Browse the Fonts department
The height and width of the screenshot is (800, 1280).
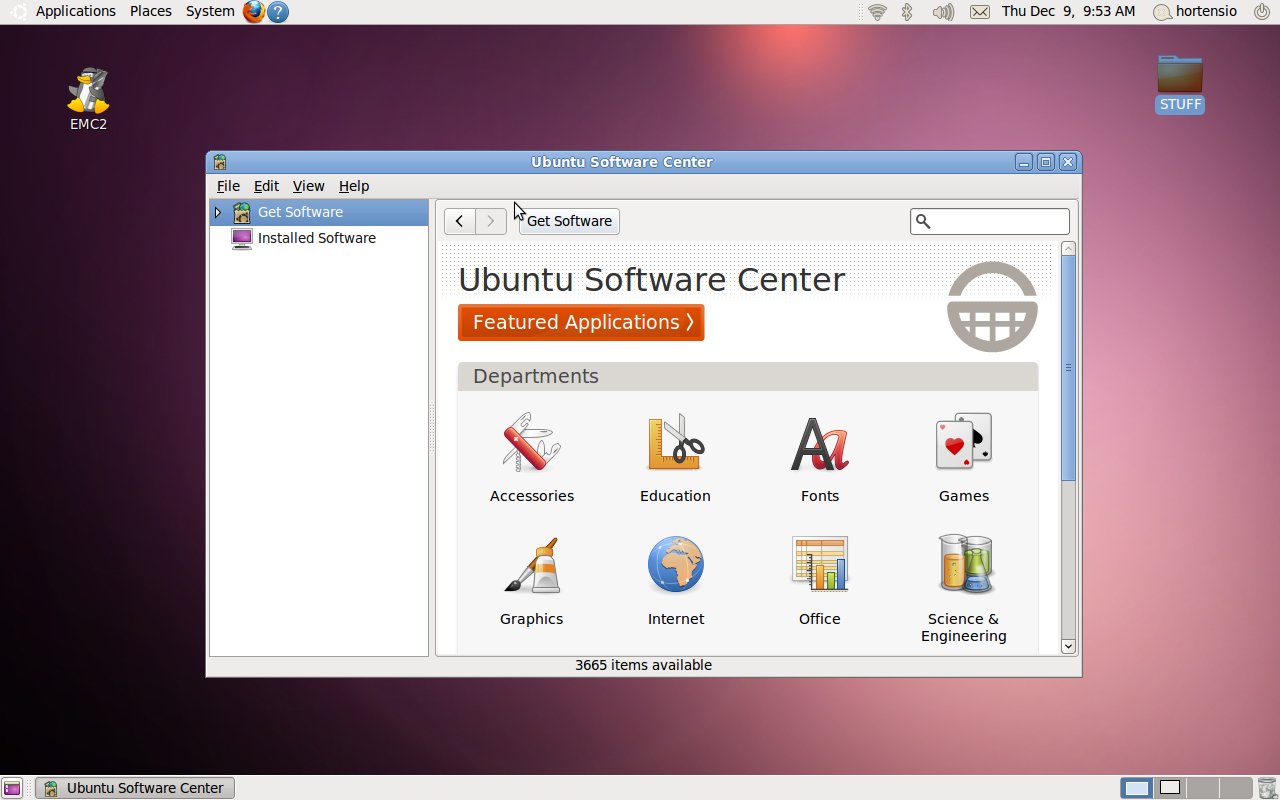coord(819,458)
